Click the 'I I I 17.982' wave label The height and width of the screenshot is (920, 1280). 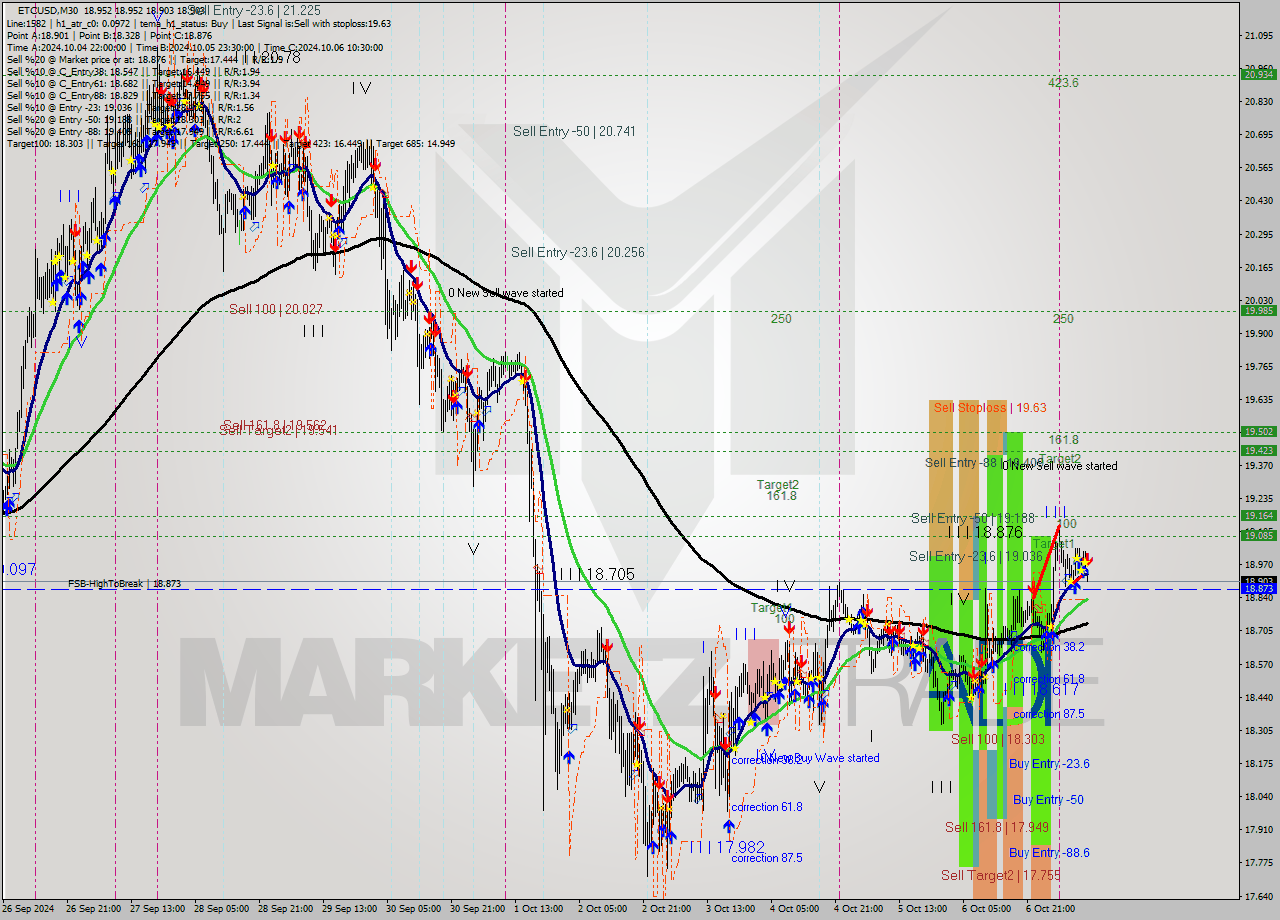(725, 846)
